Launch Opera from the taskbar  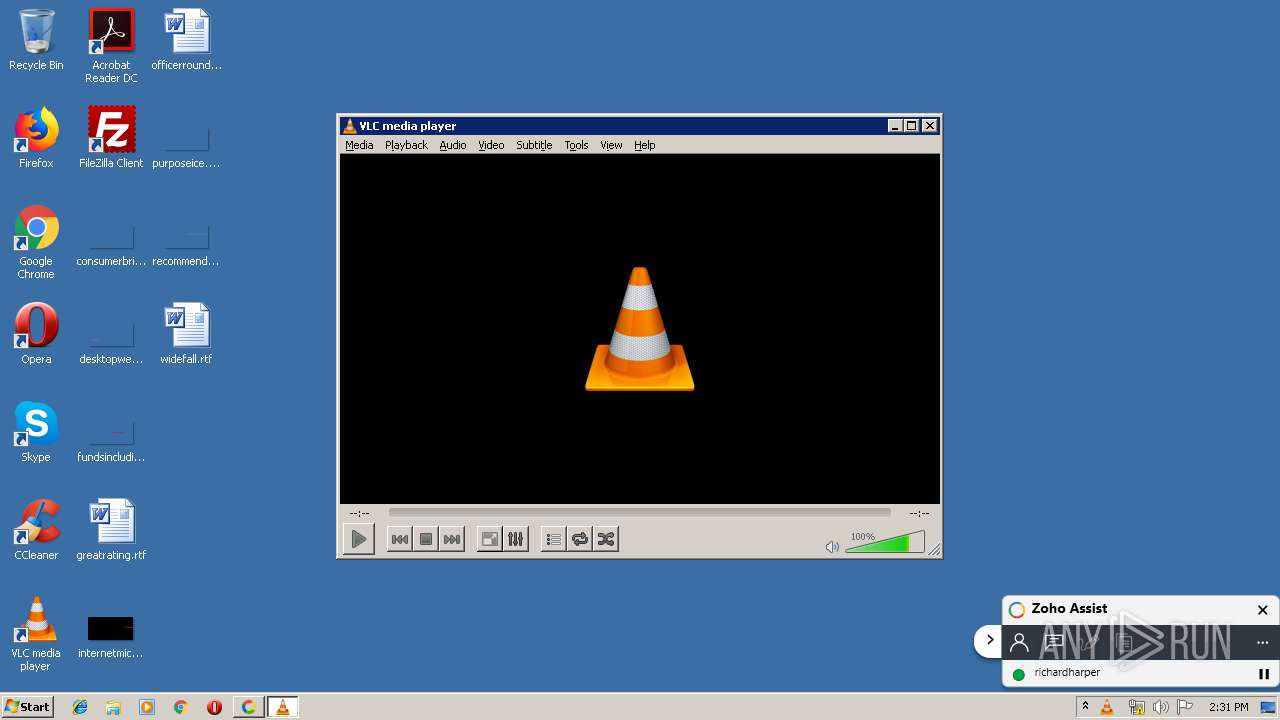214,707
